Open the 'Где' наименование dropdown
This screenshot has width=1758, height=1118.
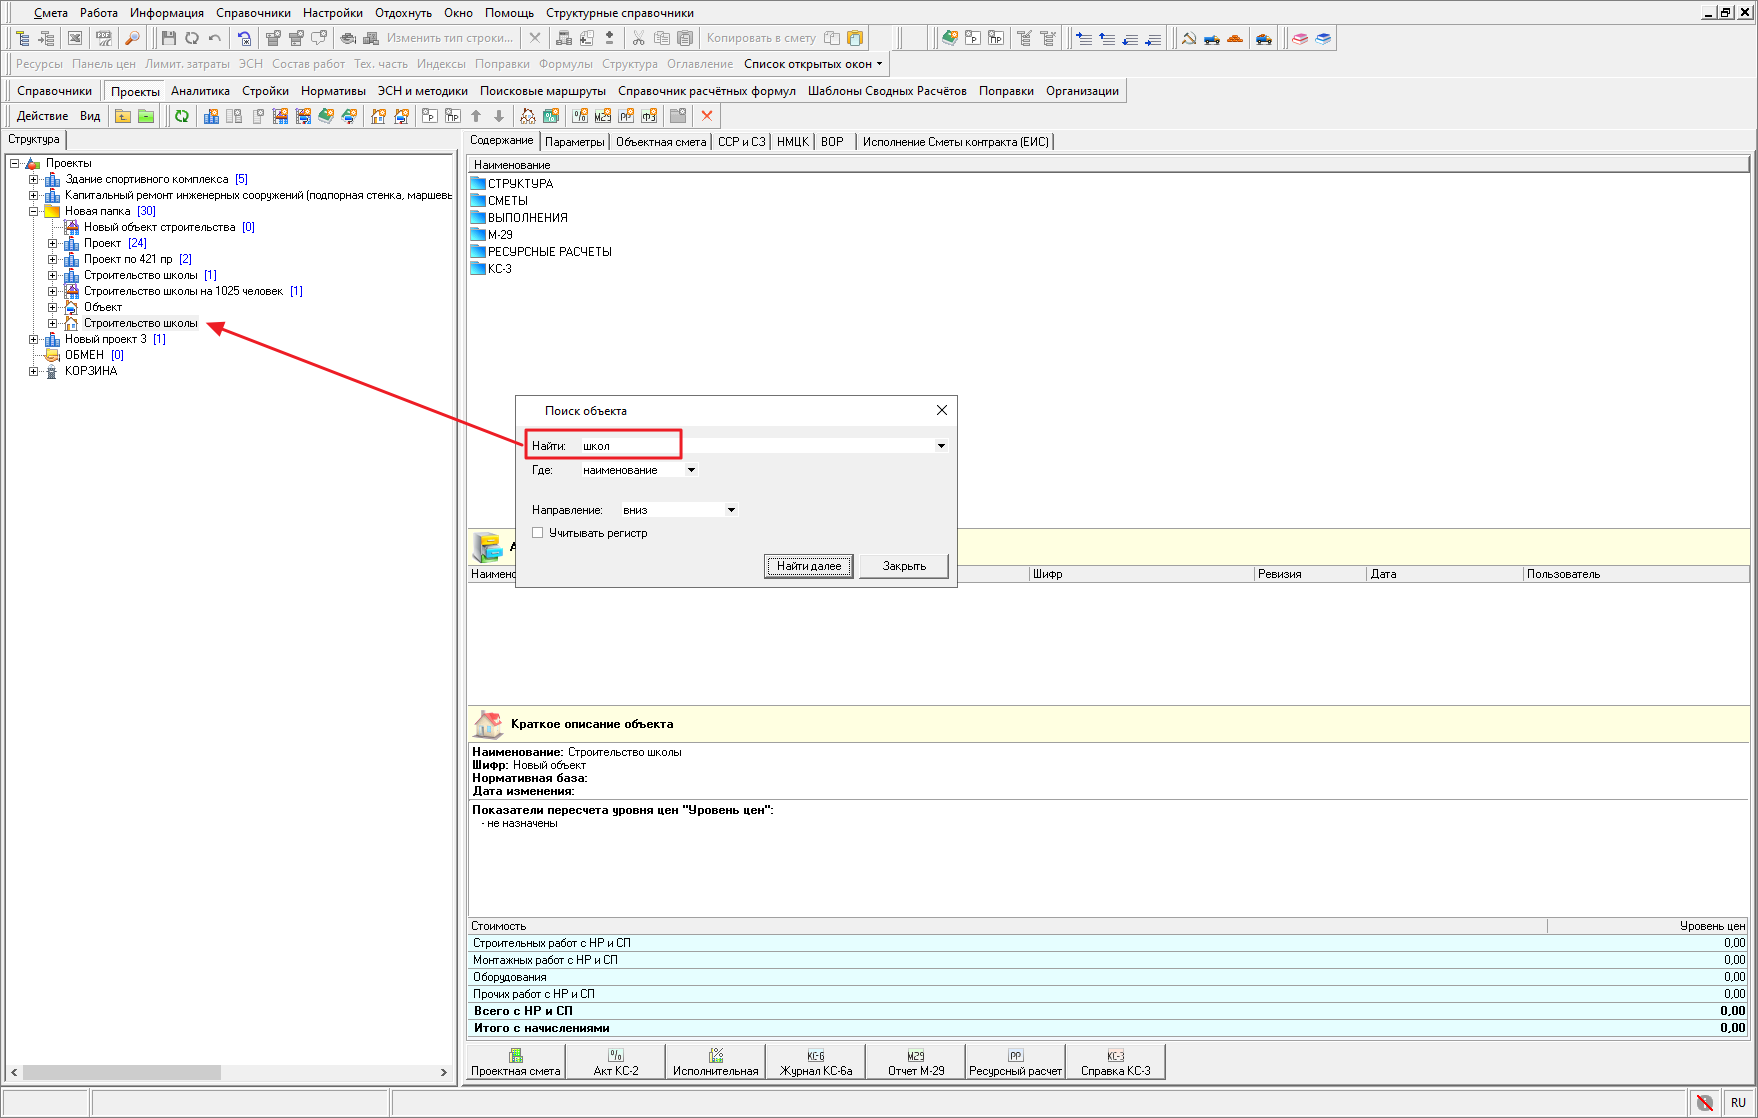coord(691,470)
